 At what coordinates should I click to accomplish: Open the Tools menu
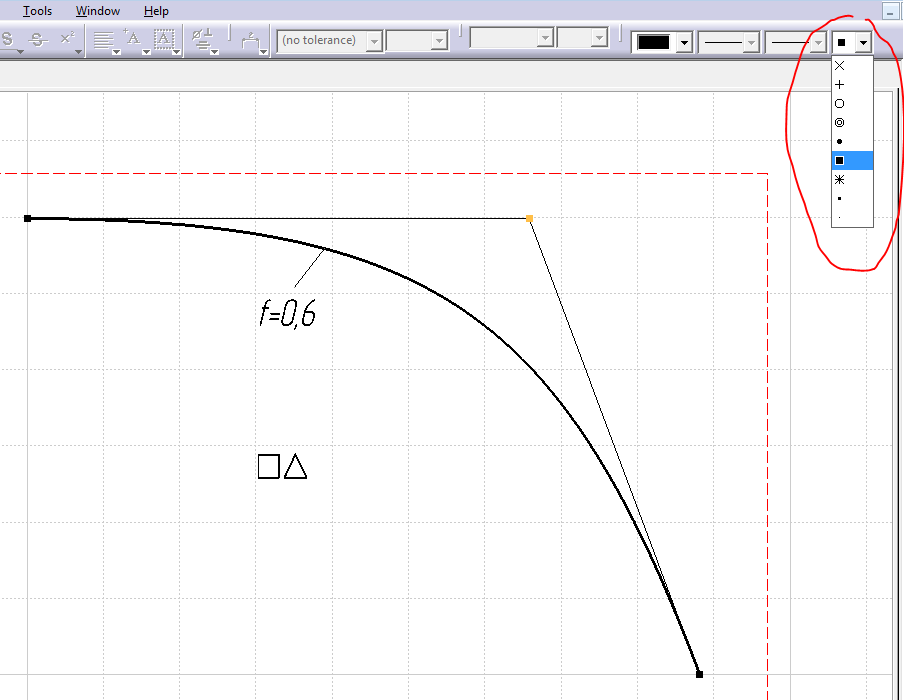[x=37, y=11]
